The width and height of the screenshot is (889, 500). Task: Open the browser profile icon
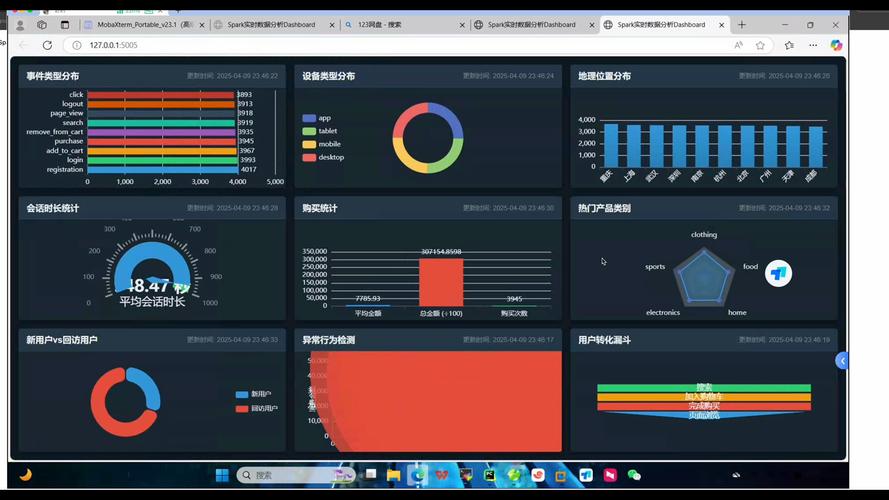pos(20,25)
